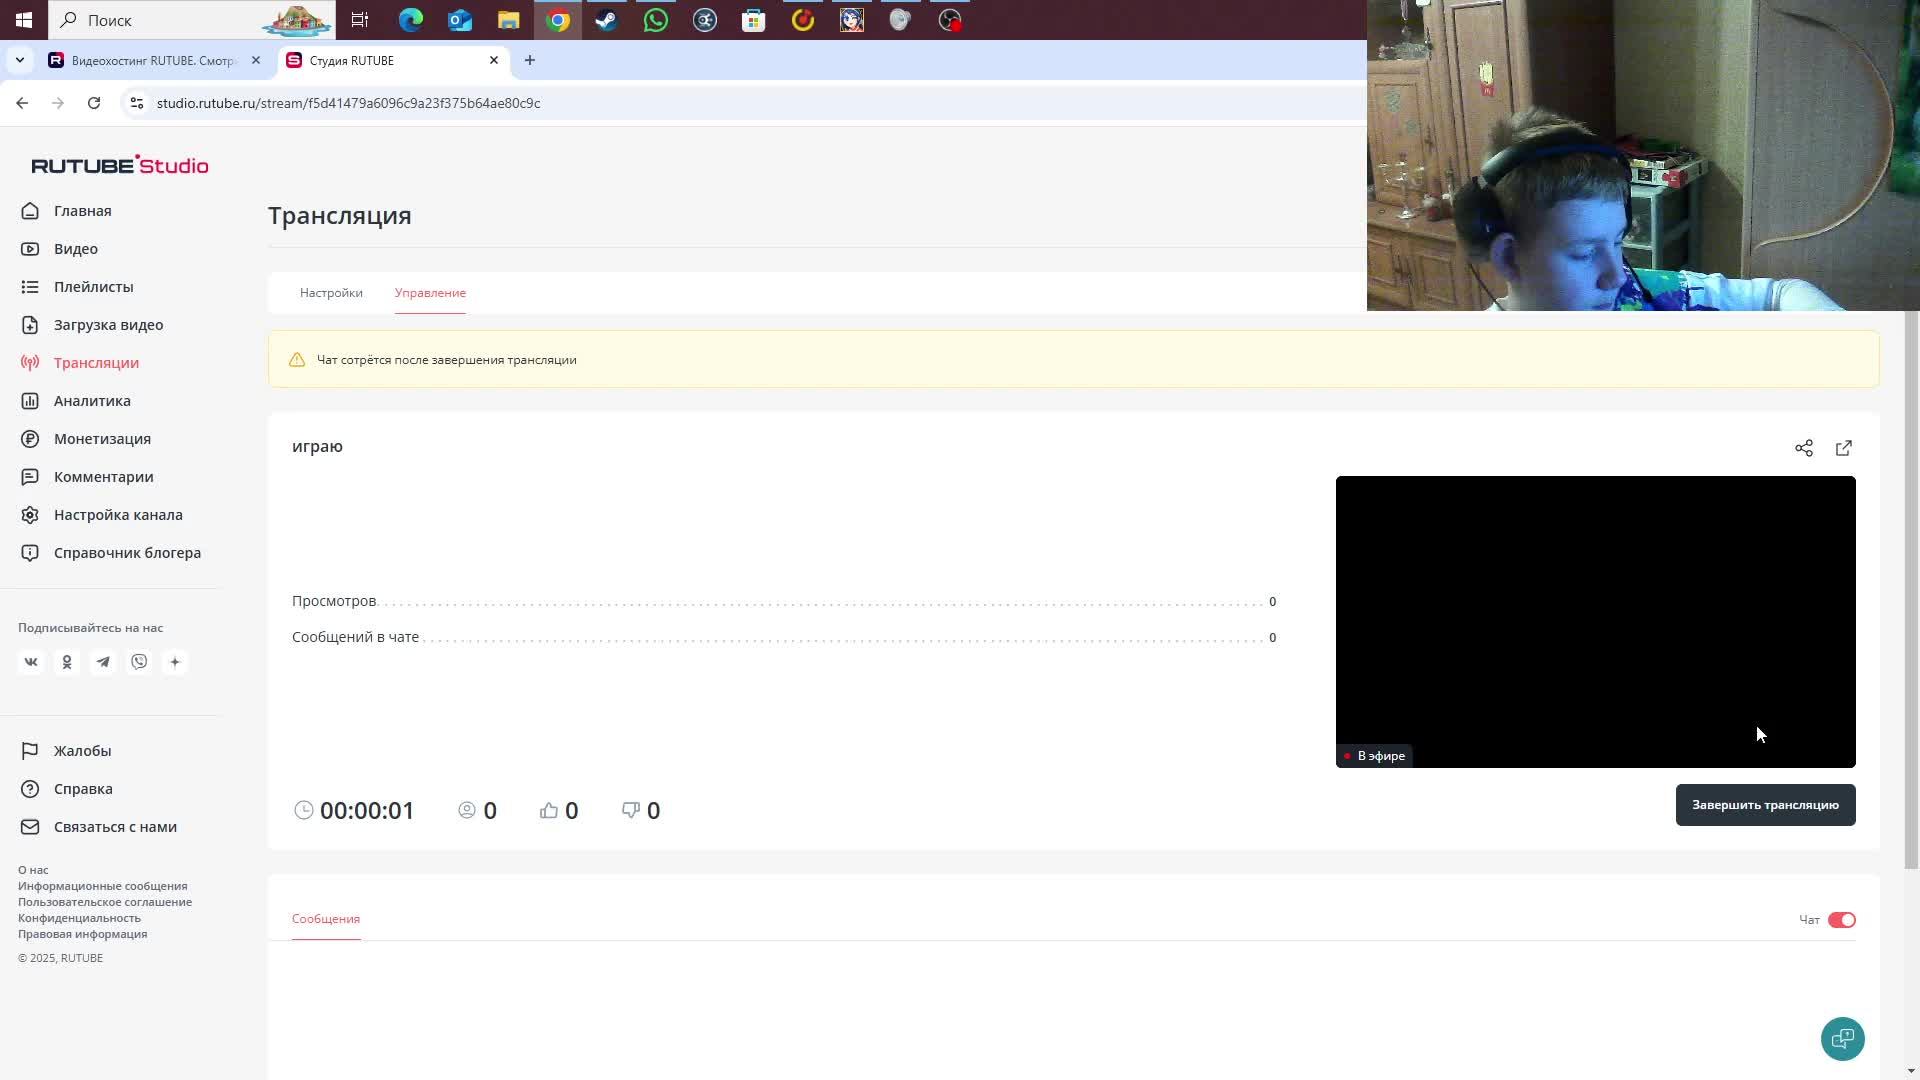
Task: Open the Пользовательское соглашение link
Action: (105, 902)
